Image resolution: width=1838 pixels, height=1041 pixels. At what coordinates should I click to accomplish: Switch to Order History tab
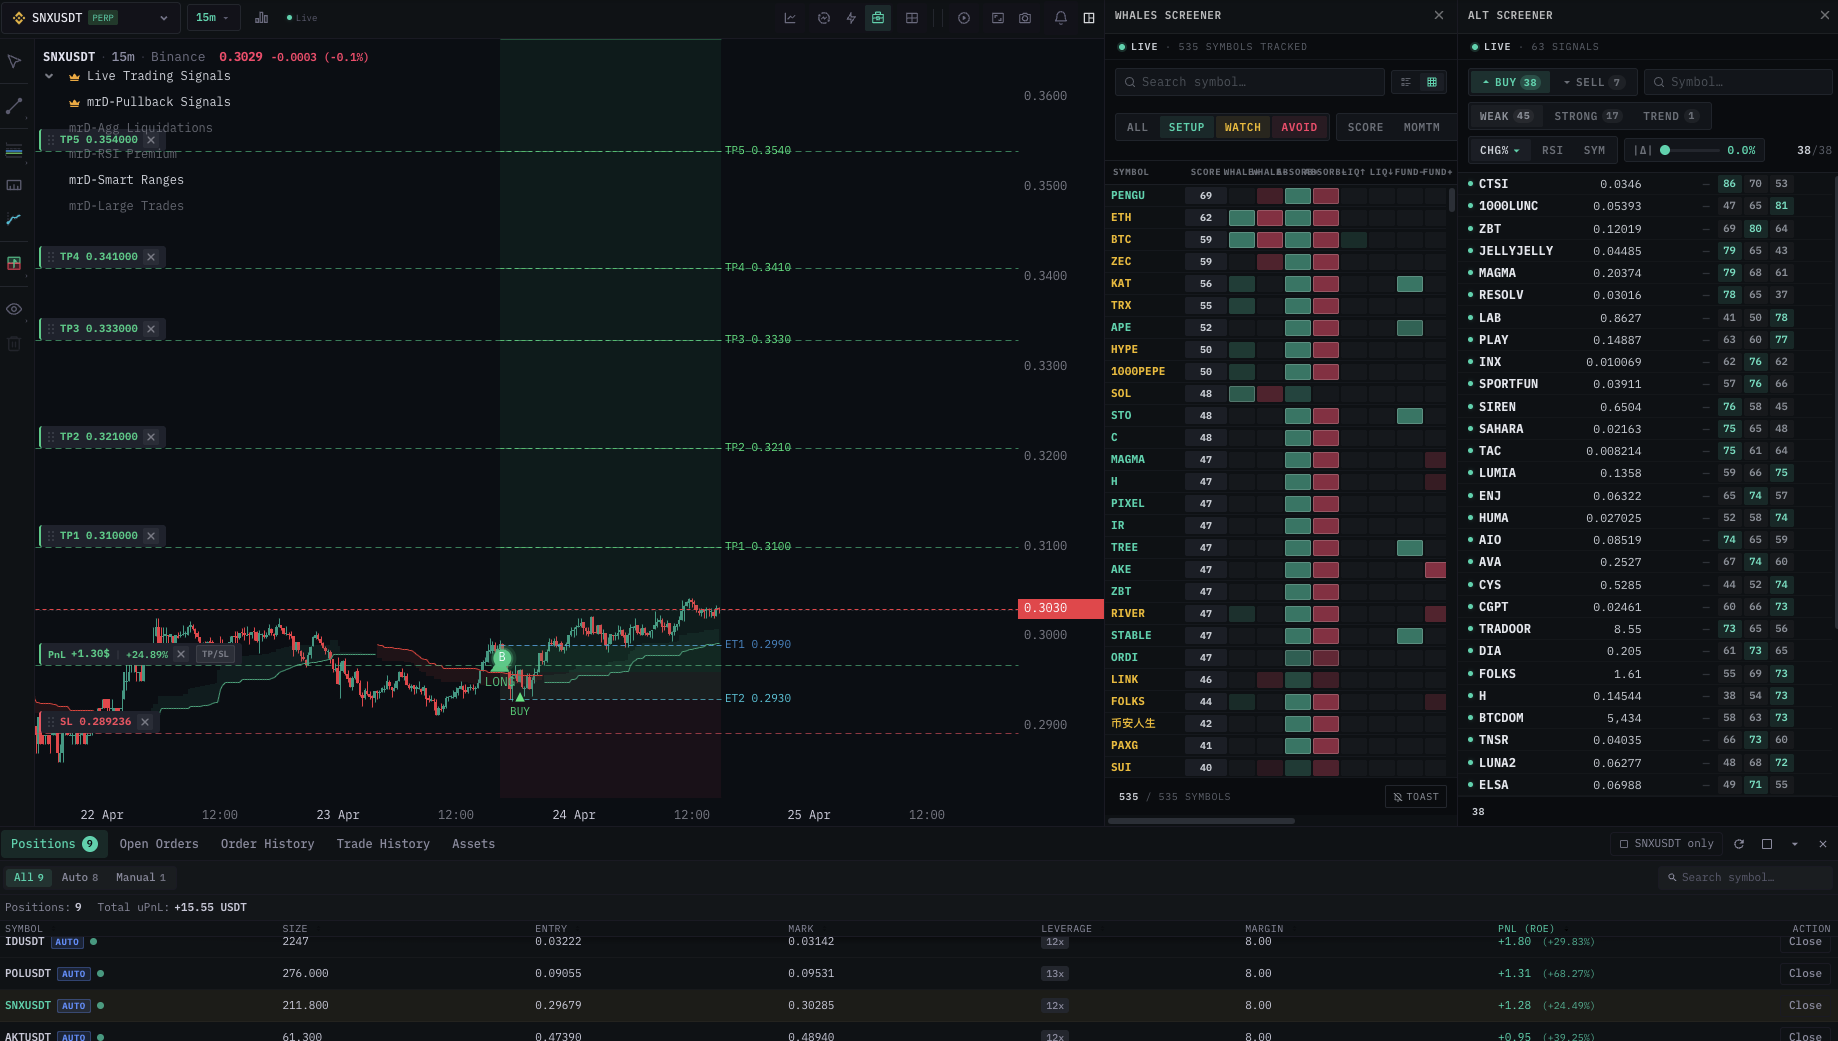(x=267, y=844)
